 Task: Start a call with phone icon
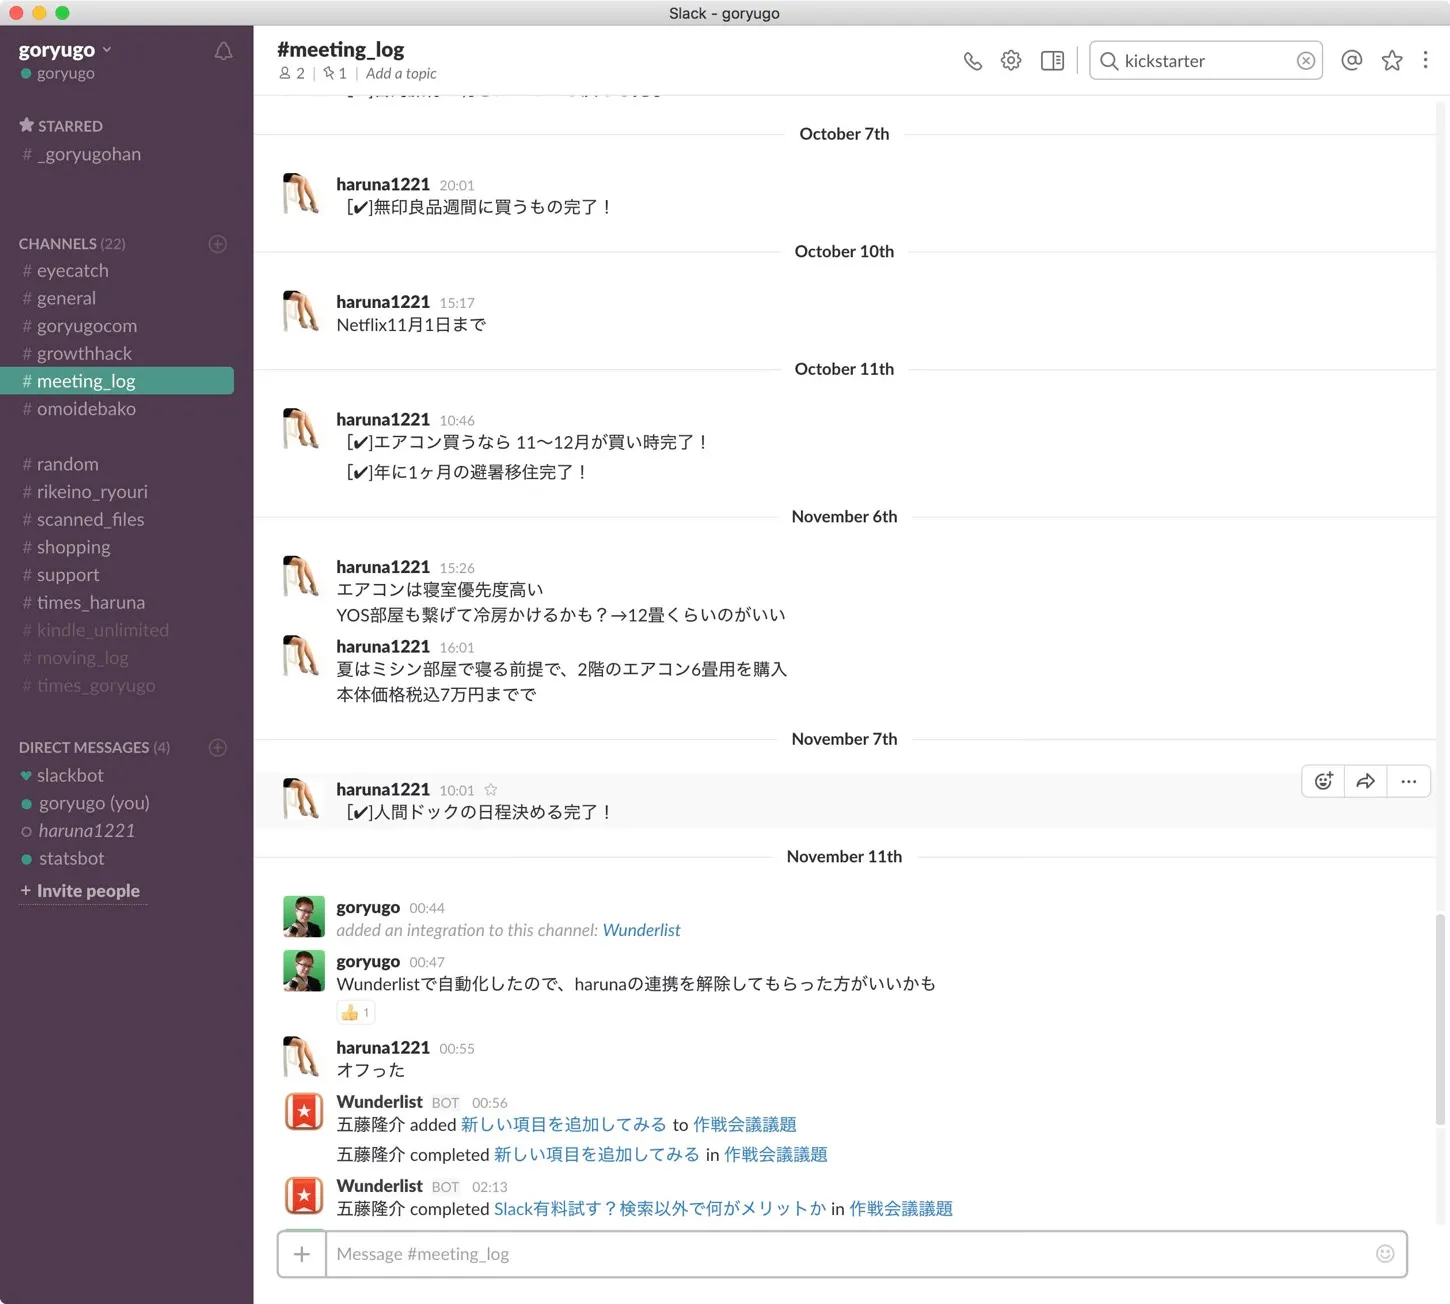[973, 61]
